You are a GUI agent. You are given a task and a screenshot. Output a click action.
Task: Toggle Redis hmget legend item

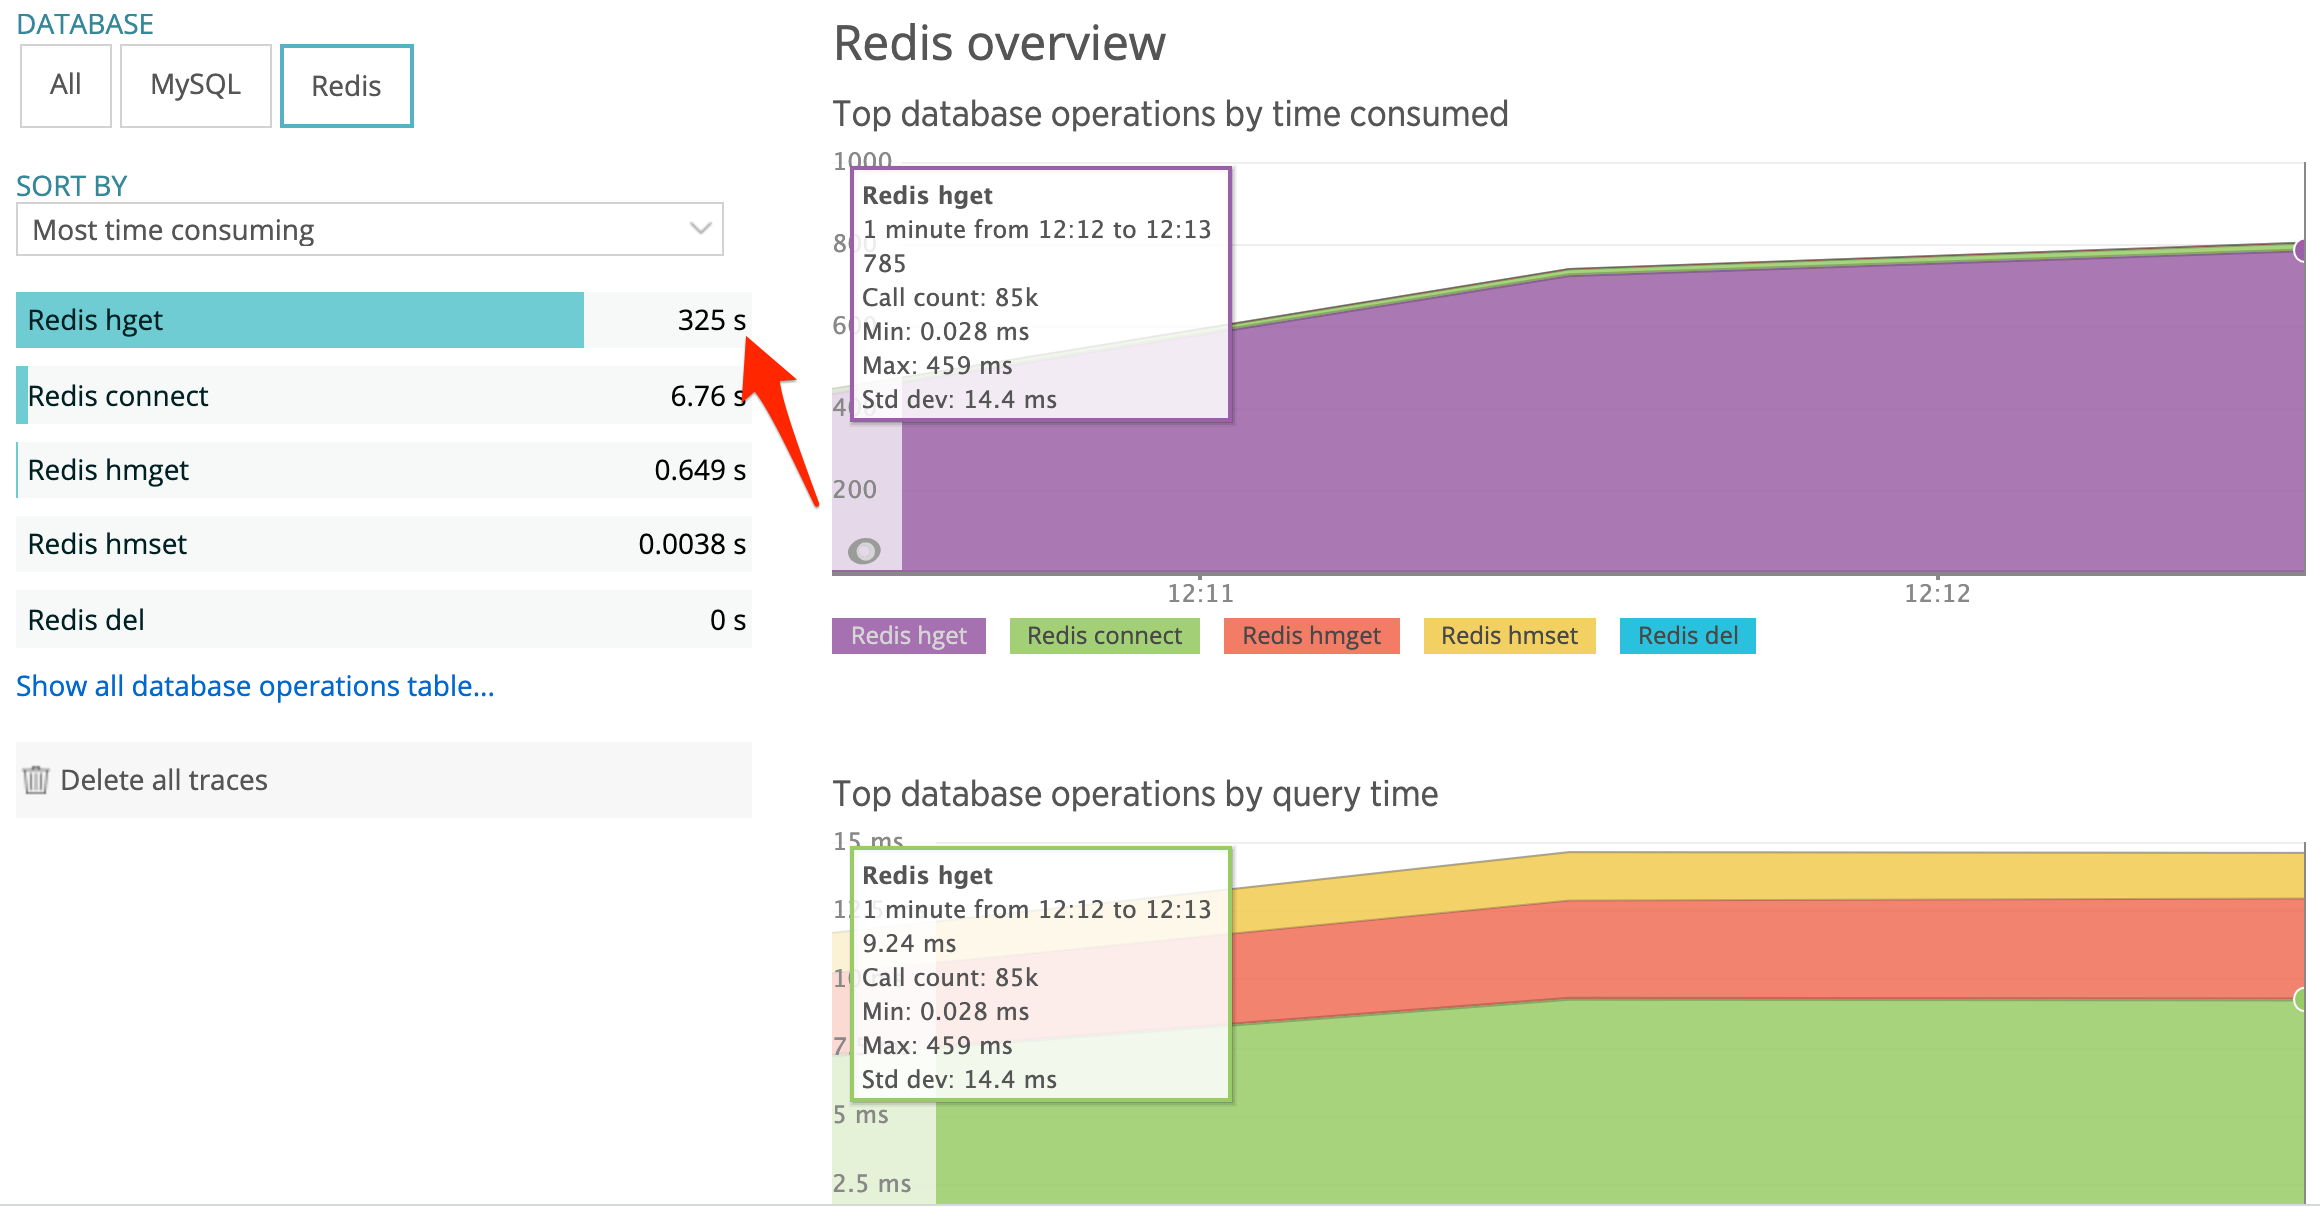pos(1311,636)
